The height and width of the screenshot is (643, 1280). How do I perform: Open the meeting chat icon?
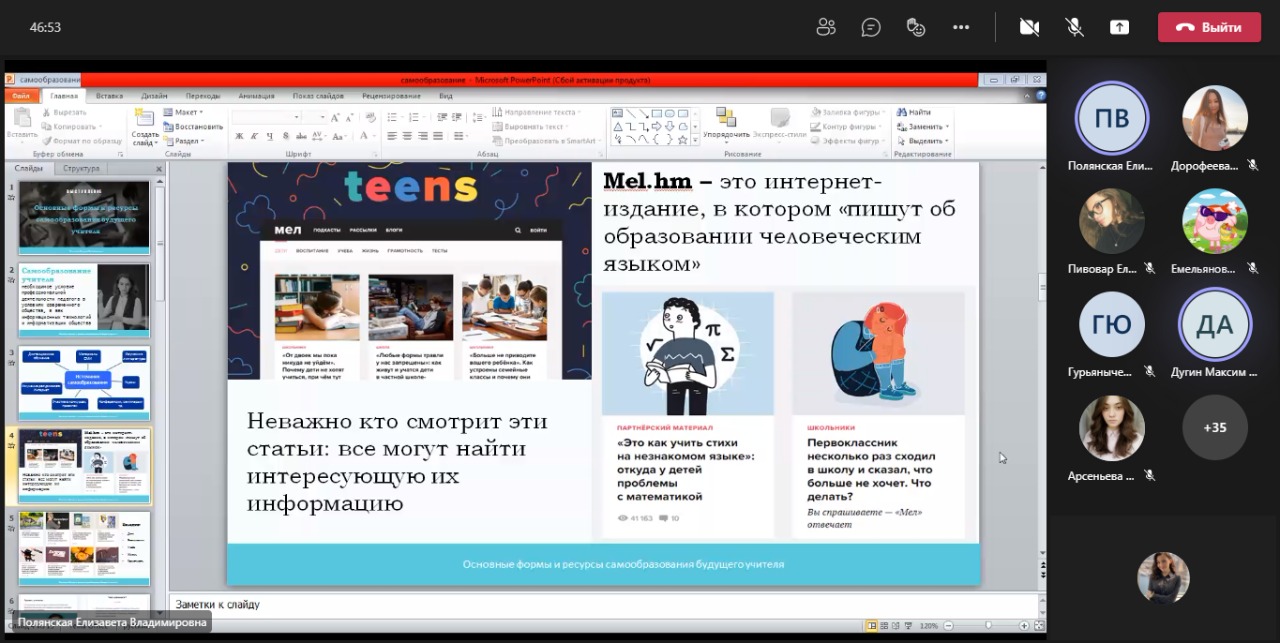point(871,27)
